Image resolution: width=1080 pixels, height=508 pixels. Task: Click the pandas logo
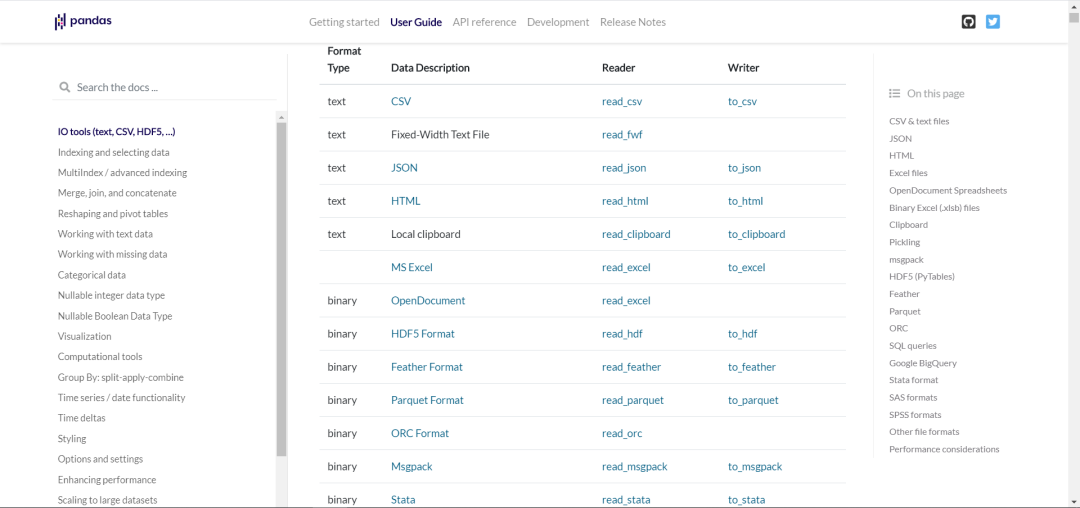(83, 21)
